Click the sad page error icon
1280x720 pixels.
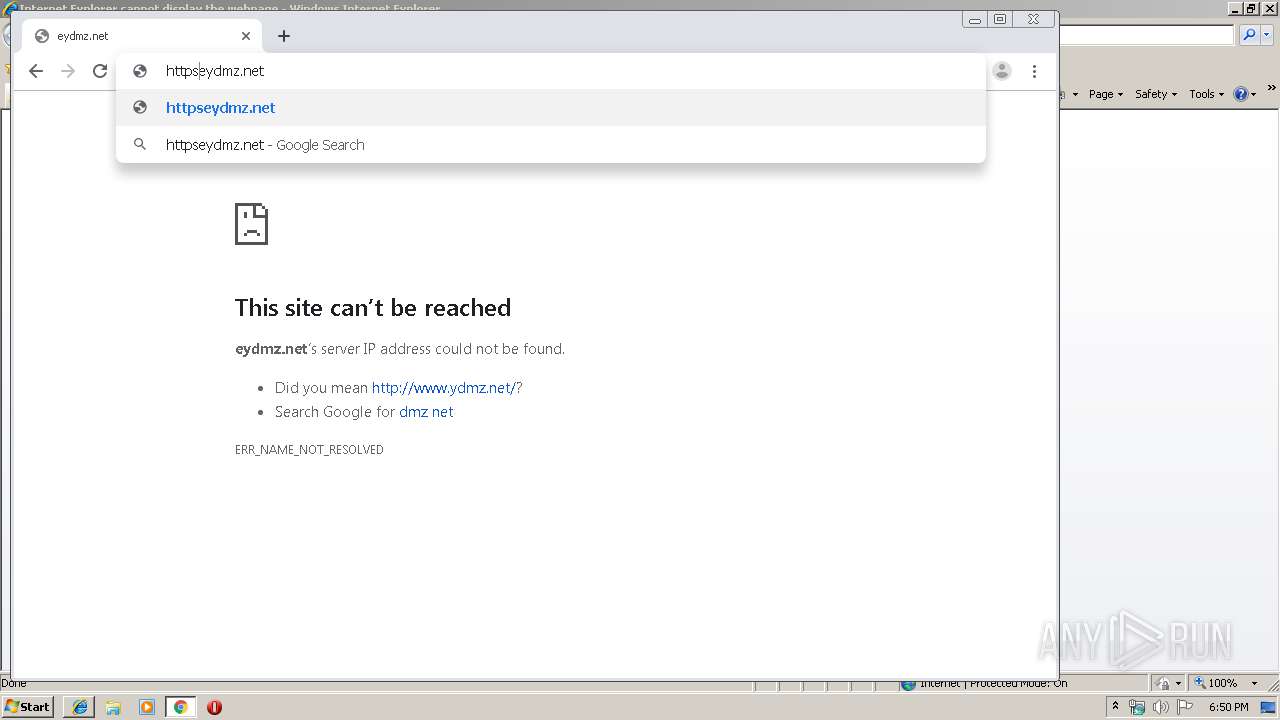click(x=251, y=224)
